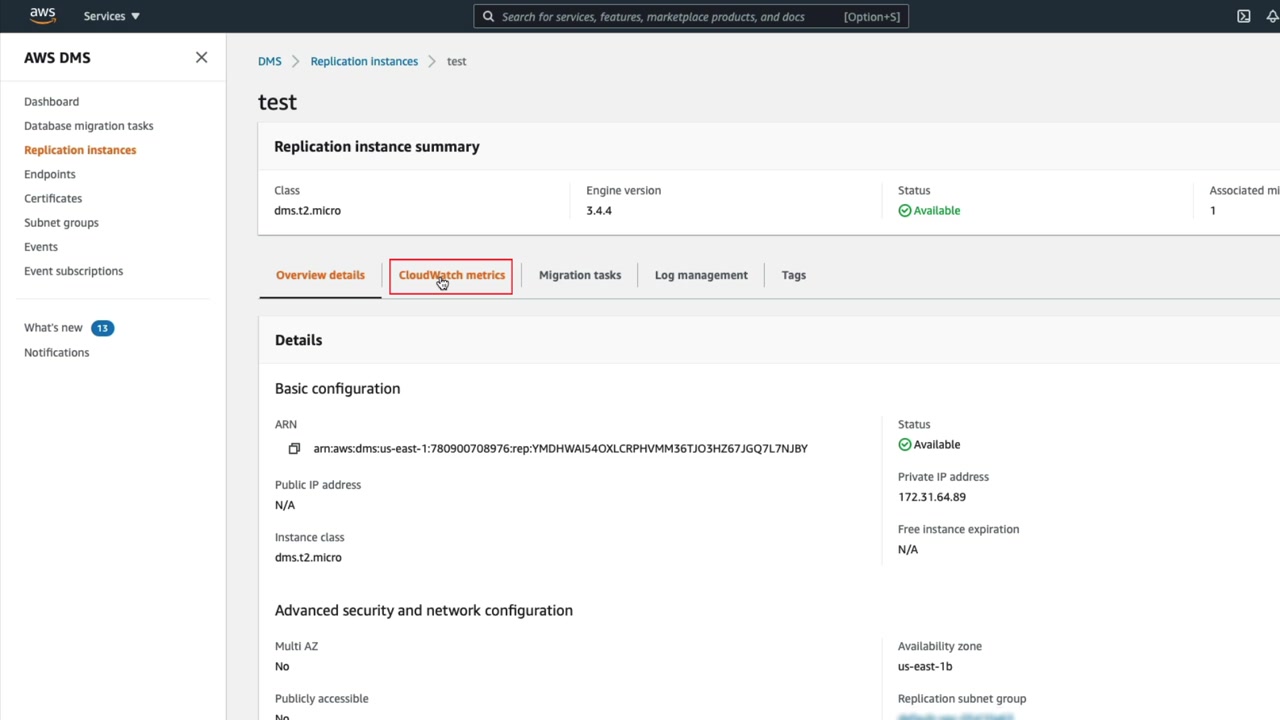
Task: Open Event subscriptions in sidebar
Action: click(73, 271)
